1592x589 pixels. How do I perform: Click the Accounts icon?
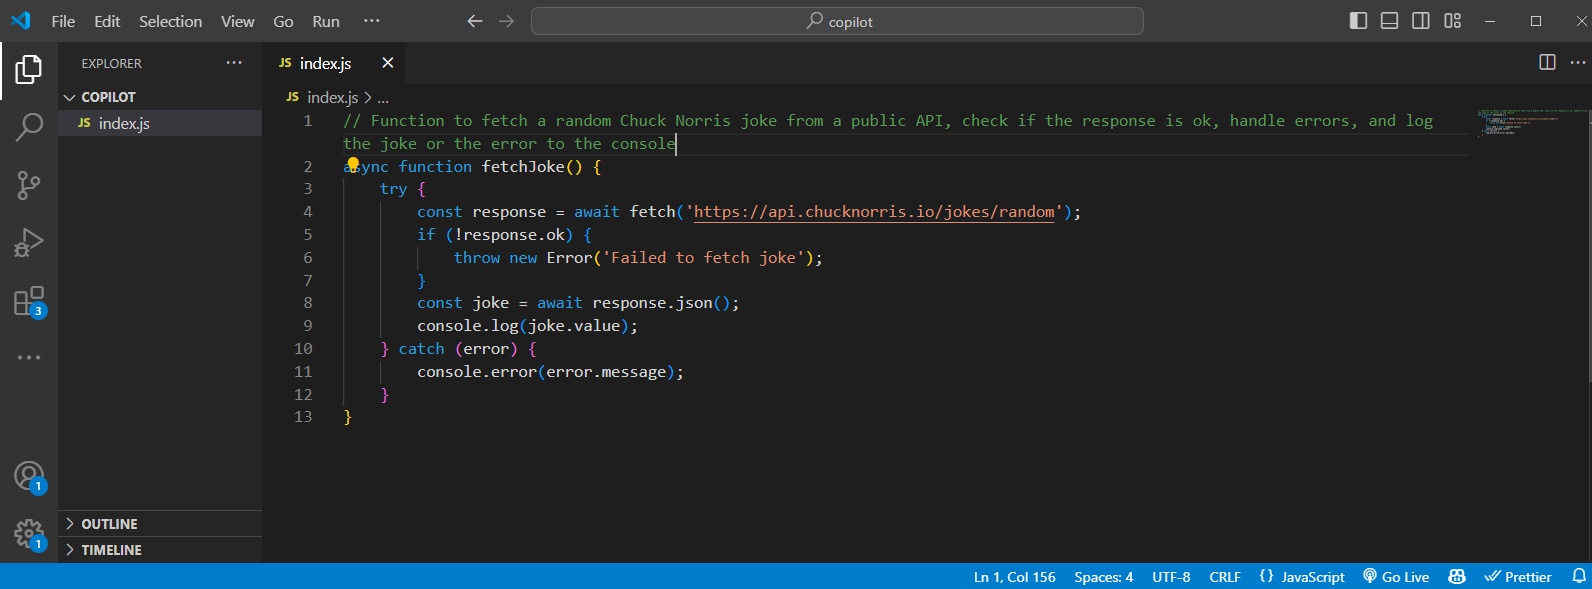point(29,476)
